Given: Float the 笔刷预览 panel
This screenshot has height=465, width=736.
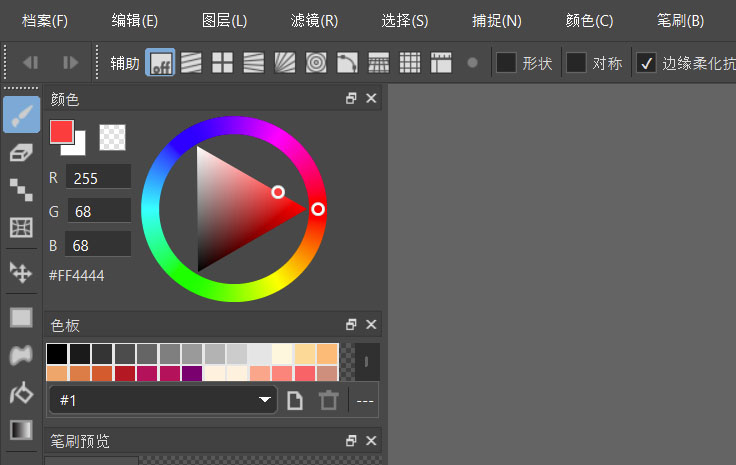Looking at the screenshot, I should coord(351,441).
